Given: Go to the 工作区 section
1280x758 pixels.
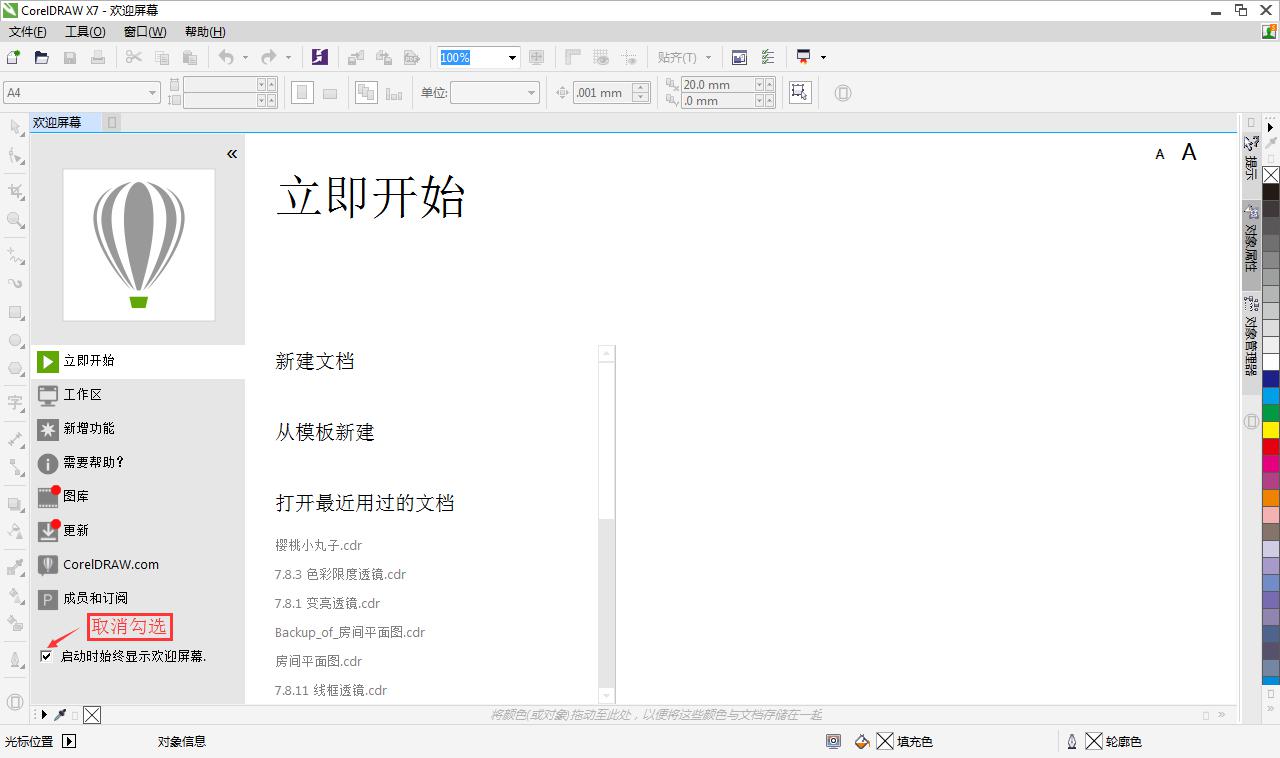Looking at the screenshot, I should click(x=137, y=395).
